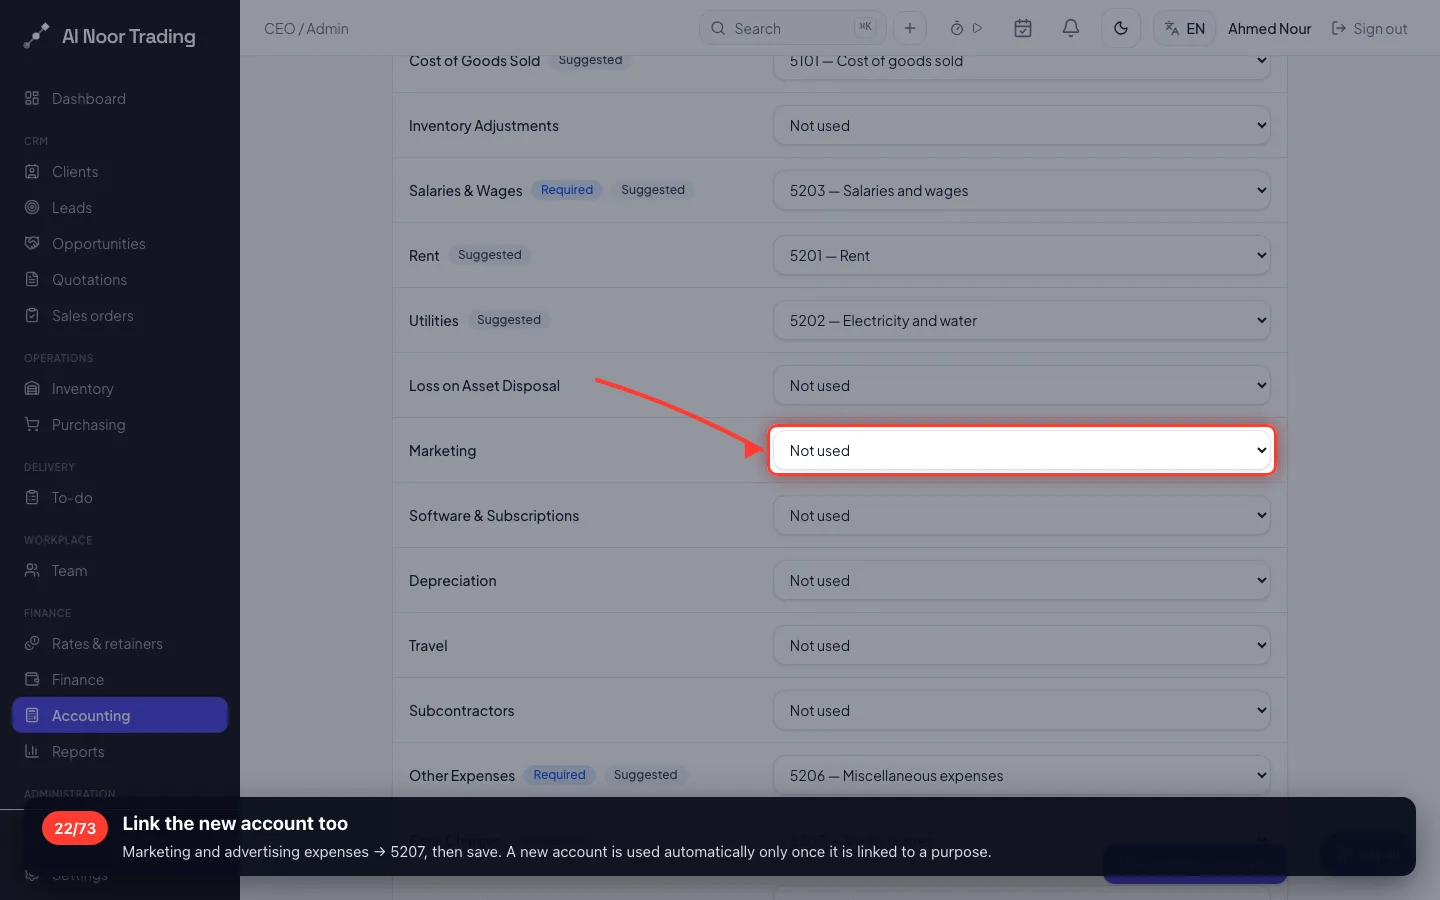1440x900 pixels.
Task: Click the Al Noor Trading logo
Action: [x=110, y=36]
